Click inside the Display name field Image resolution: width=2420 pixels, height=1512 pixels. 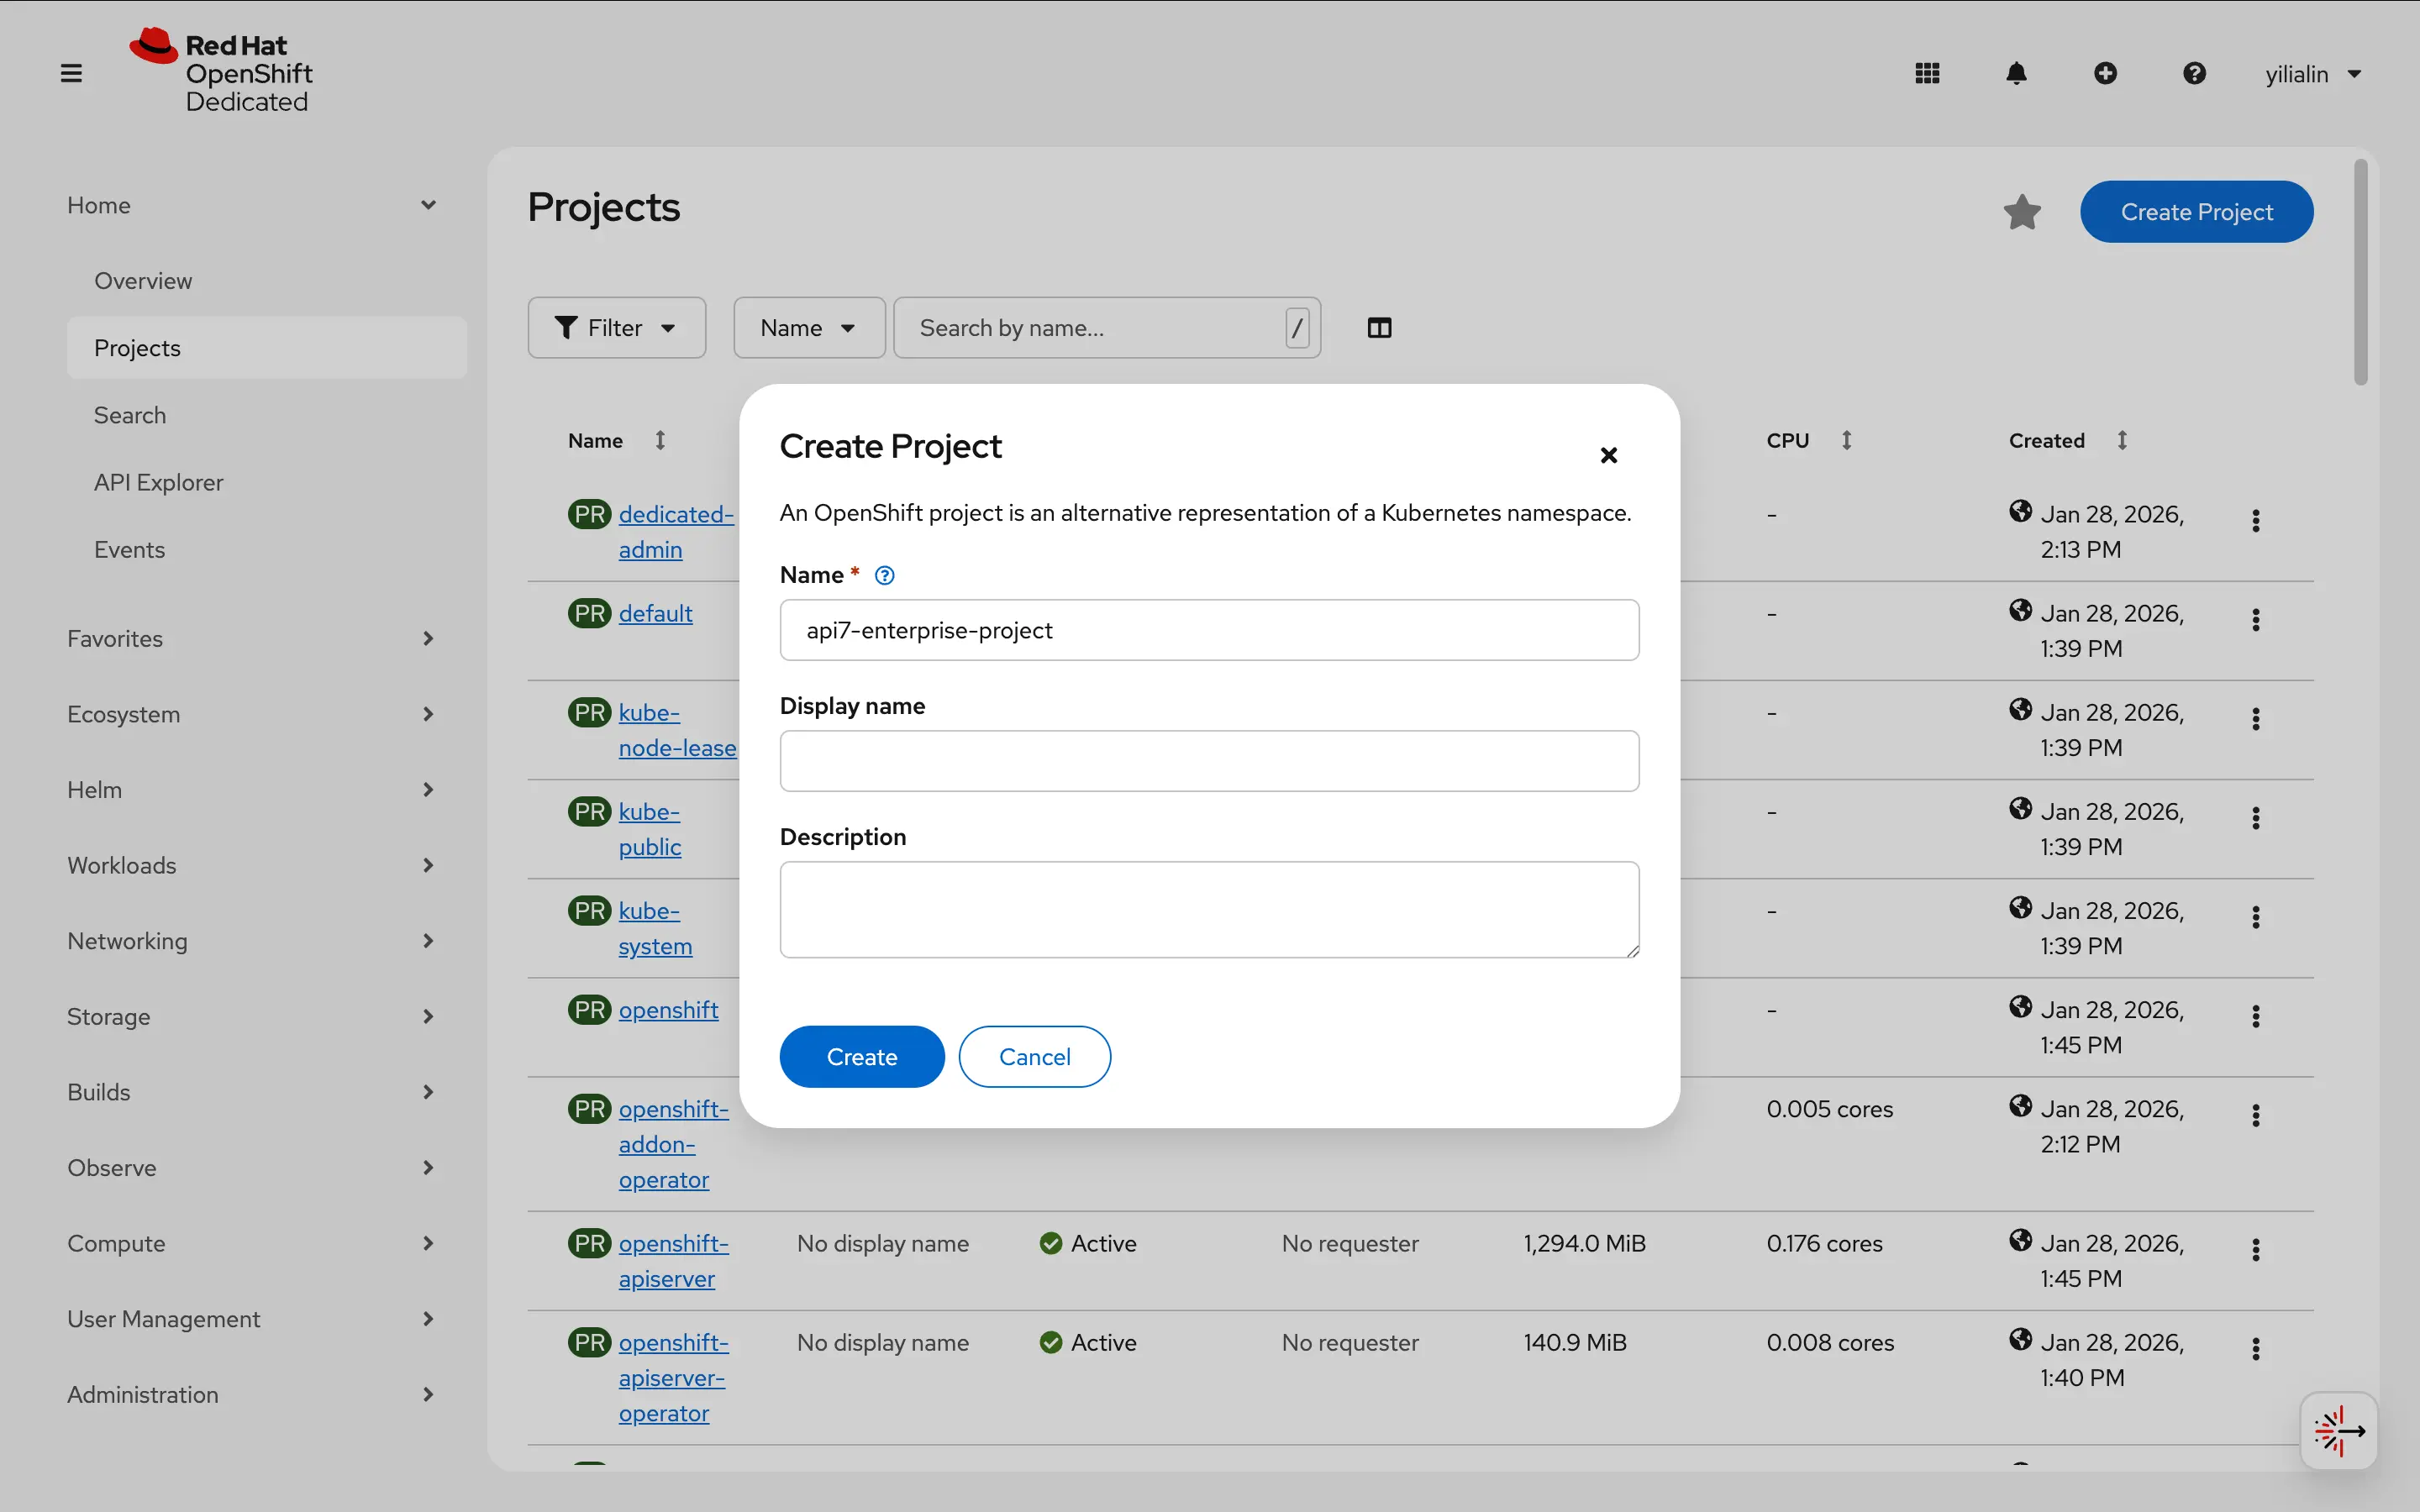(x=1208, y=761)
